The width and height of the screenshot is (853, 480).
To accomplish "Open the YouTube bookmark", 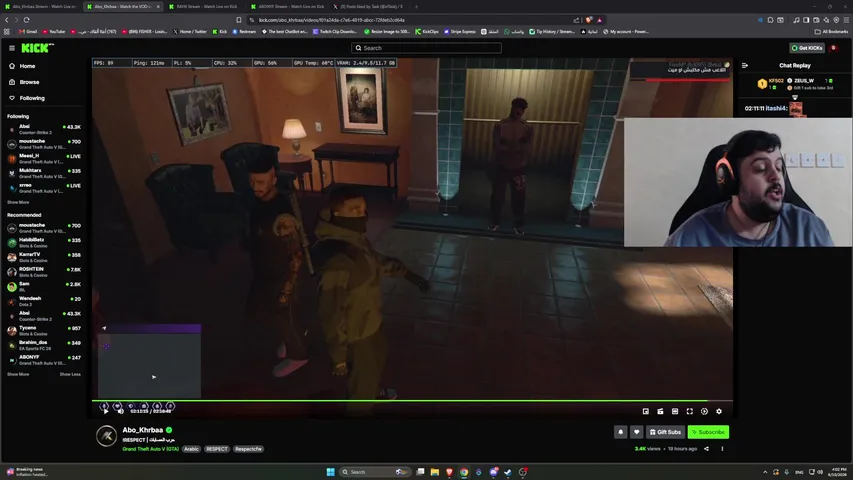I will click(53, 32).
